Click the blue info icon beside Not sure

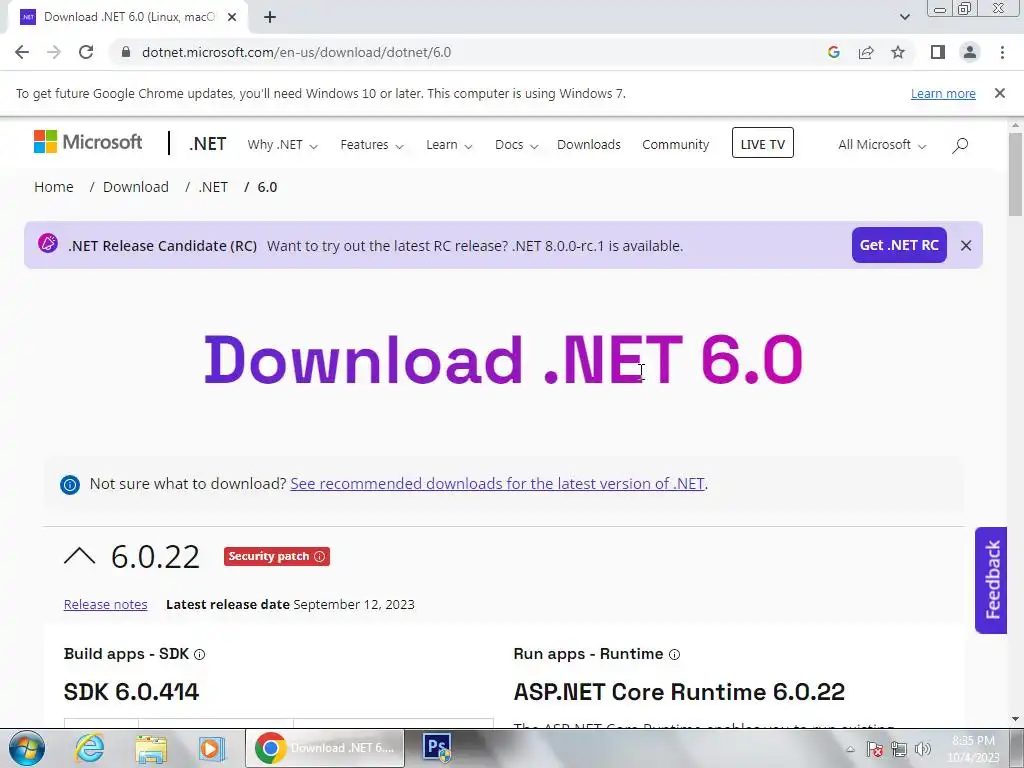click(70, 485)
